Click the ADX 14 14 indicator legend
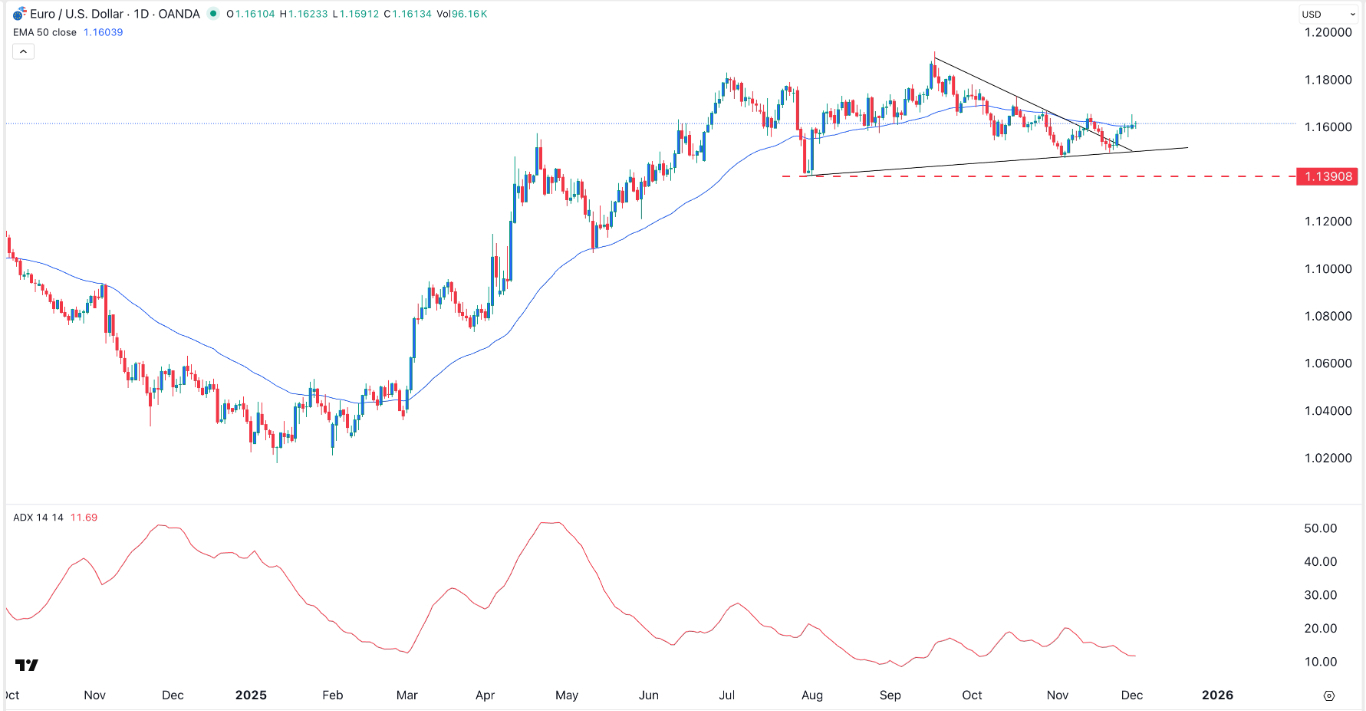 (40, 515)
